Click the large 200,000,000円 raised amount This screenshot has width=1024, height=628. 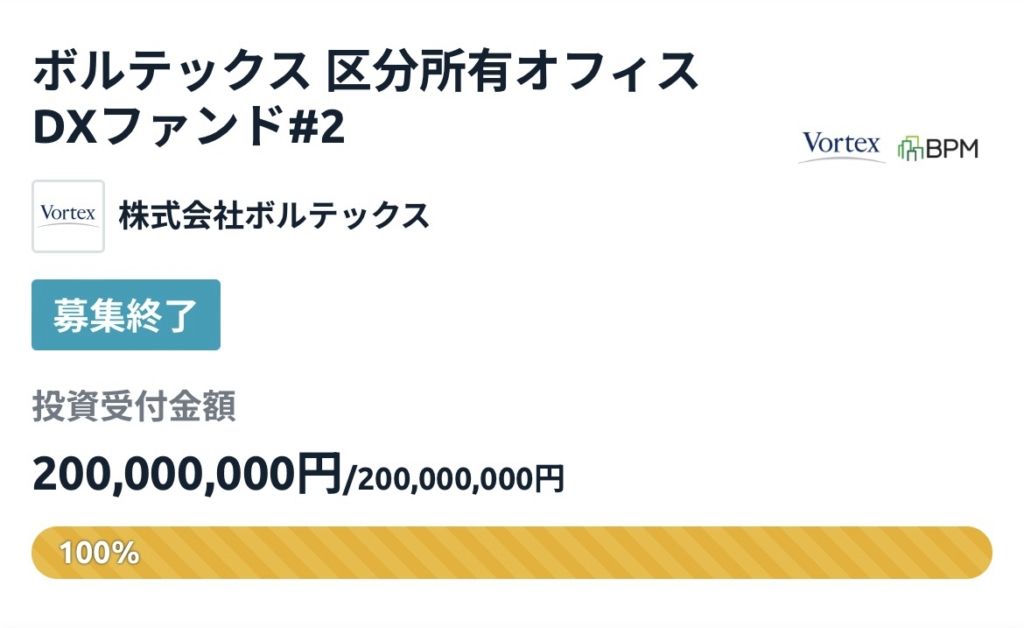[187, 472]
